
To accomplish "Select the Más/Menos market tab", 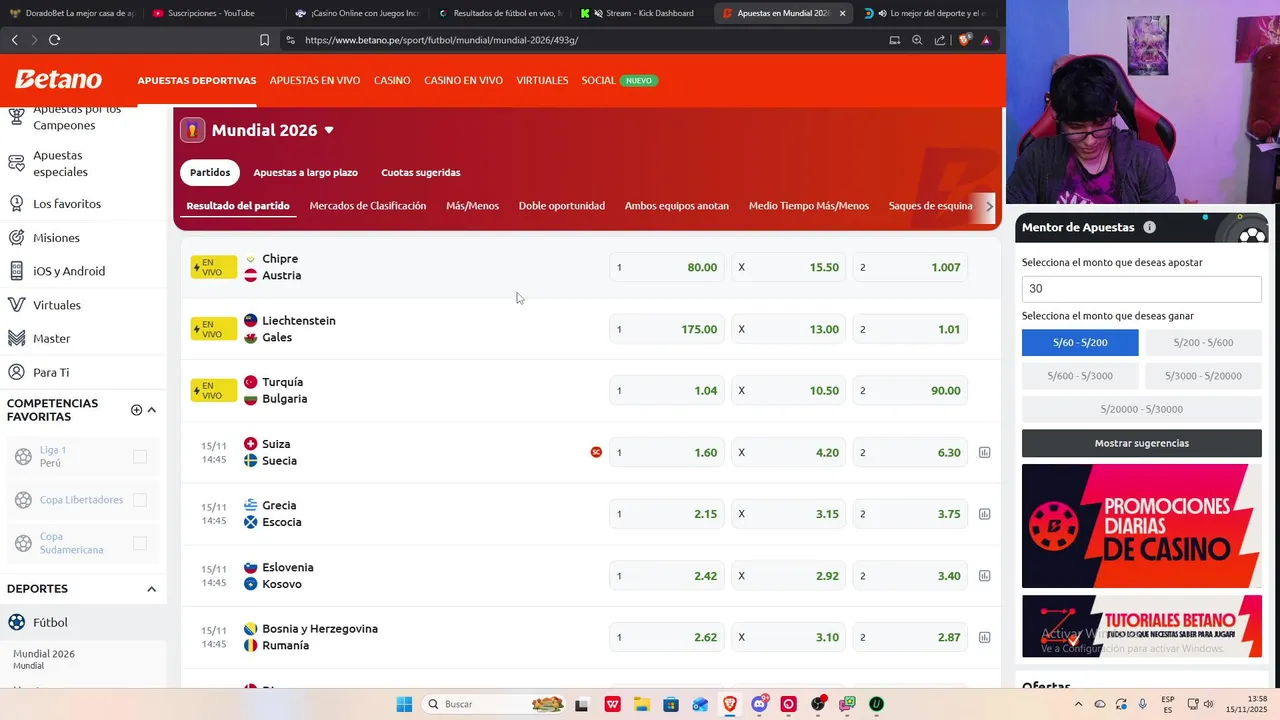I will point(472,206).
